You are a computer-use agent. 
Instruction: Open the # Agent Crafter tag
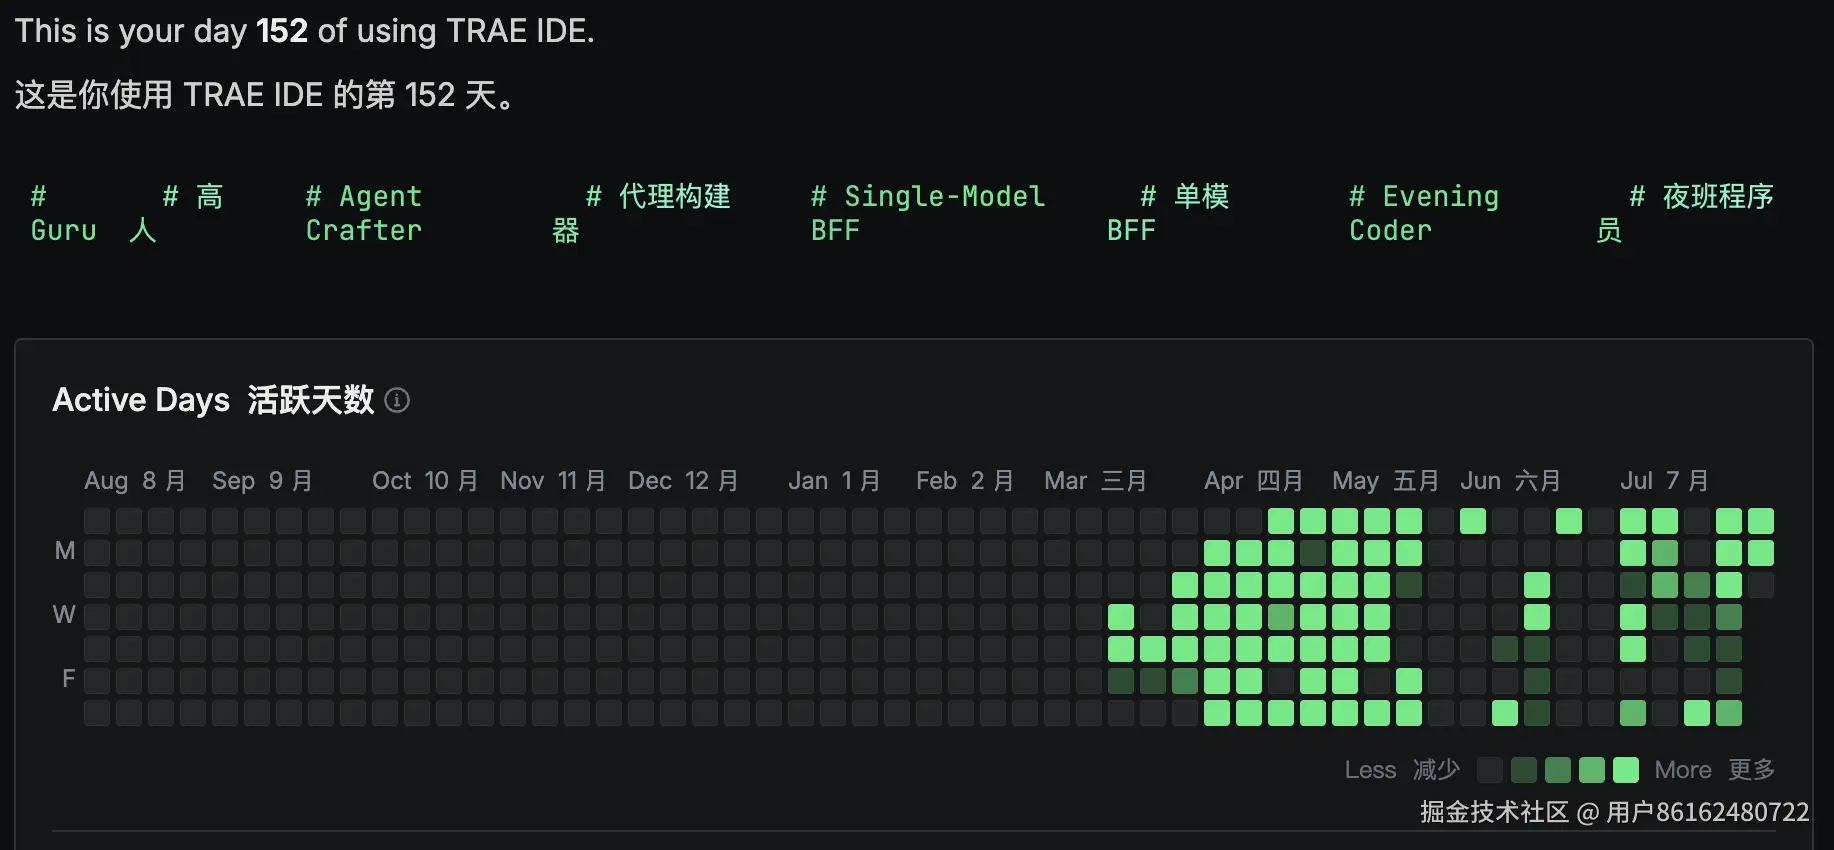(x=364, y=213)
